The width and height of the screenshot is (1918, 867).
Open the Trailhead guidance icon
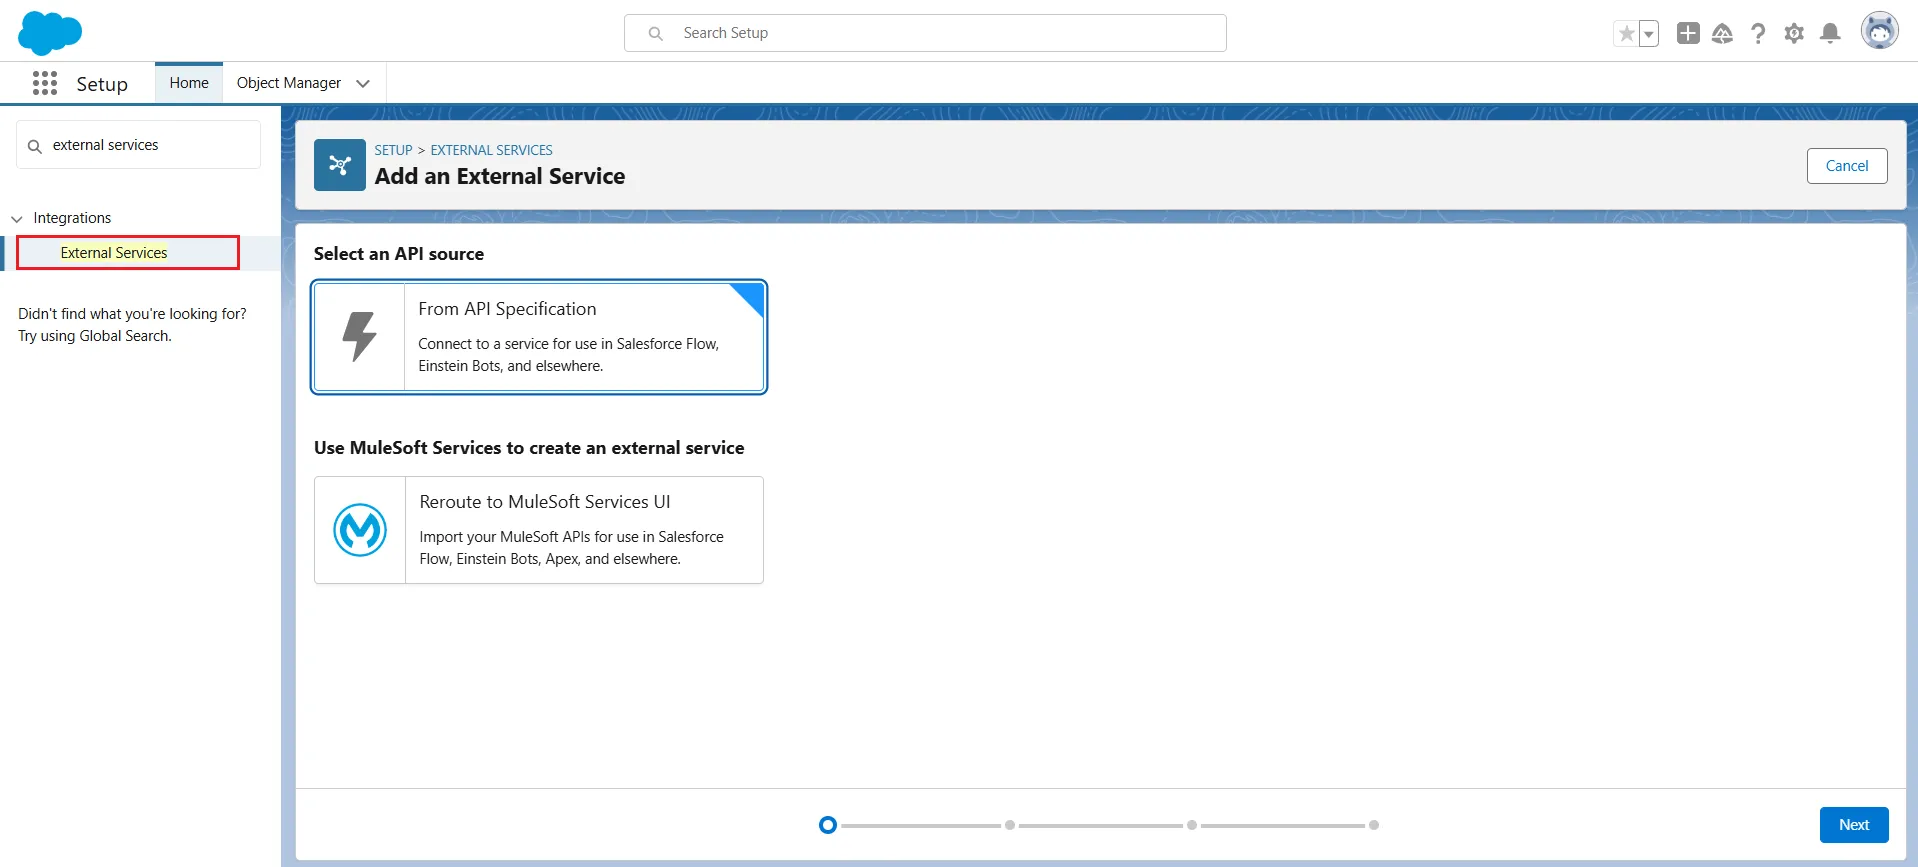click(x=1722, y=34)
